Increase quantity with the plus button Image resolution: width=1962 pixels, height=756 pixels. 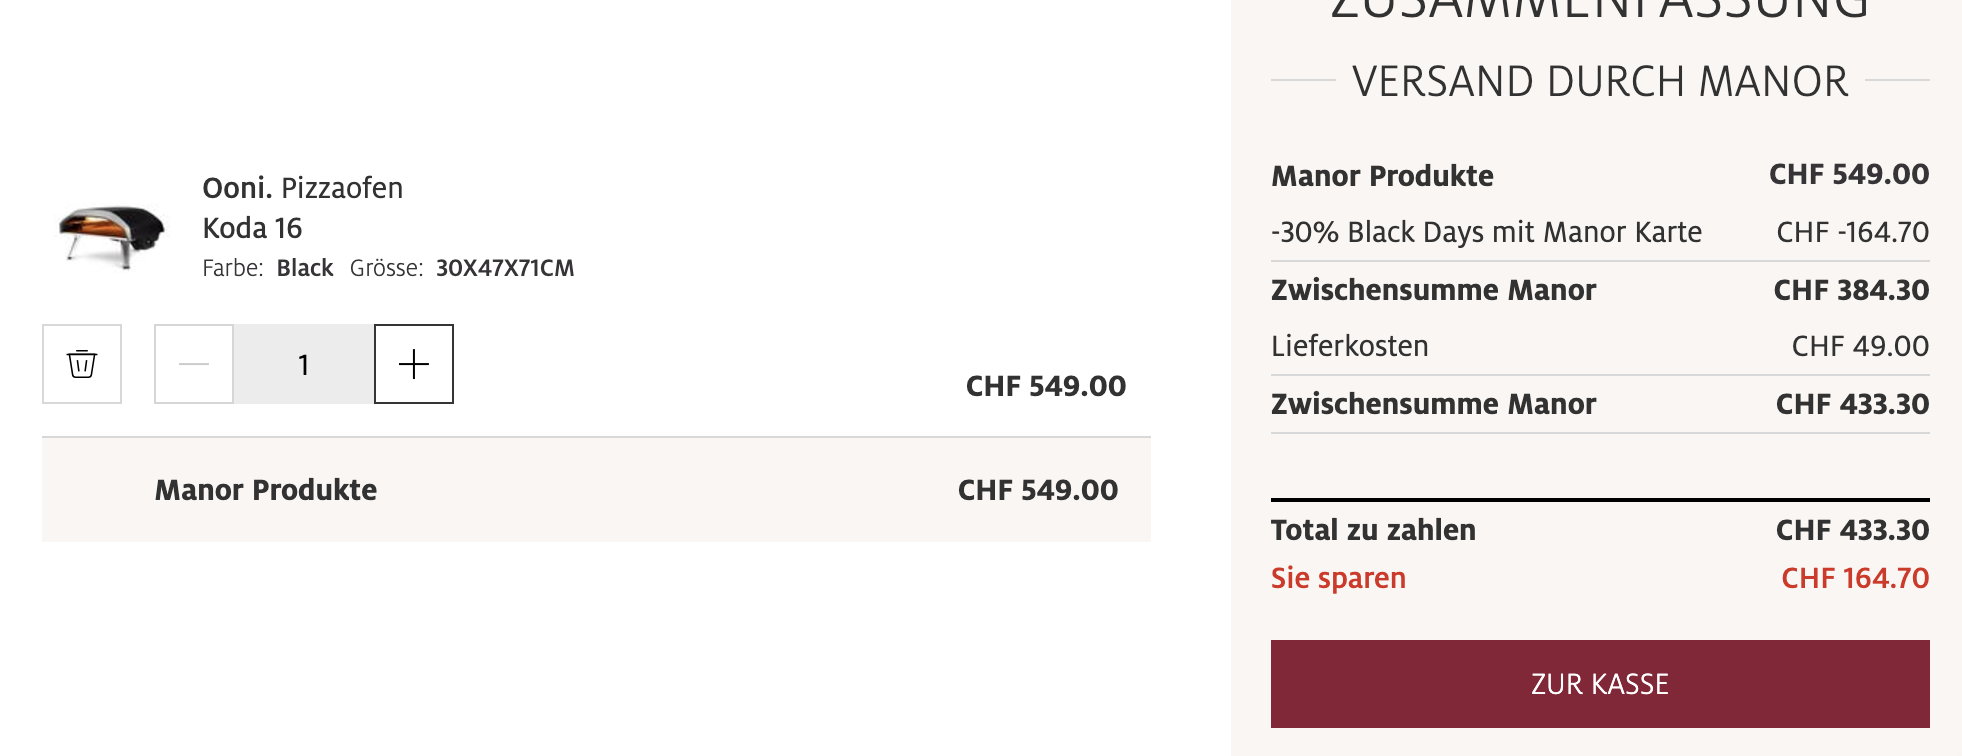point(414,364)
